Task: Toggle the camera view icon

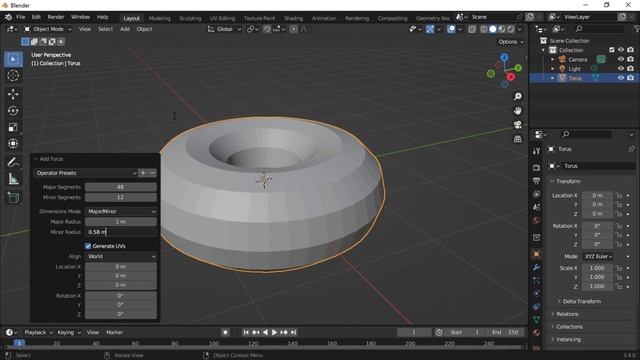Action: (518, 124)
